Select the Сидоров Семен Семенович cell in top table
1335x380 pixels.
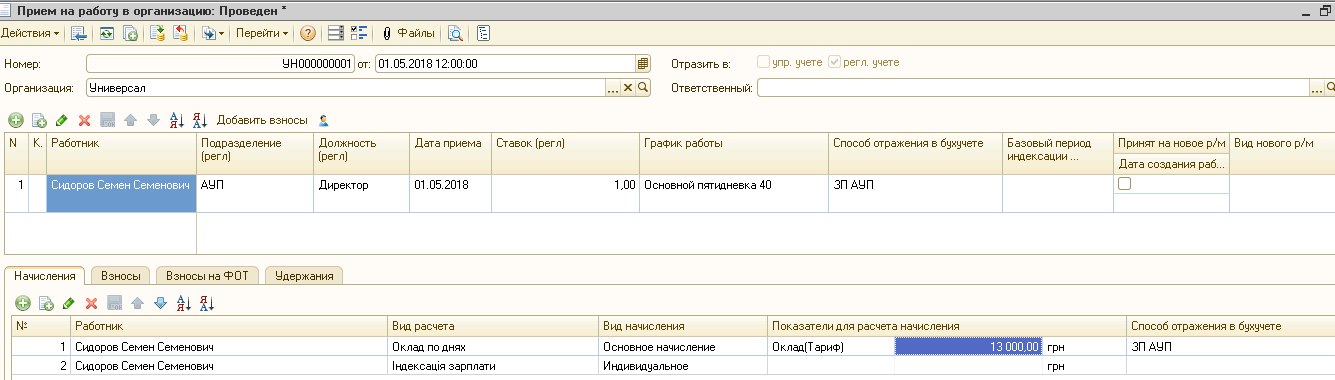(121, 194)
